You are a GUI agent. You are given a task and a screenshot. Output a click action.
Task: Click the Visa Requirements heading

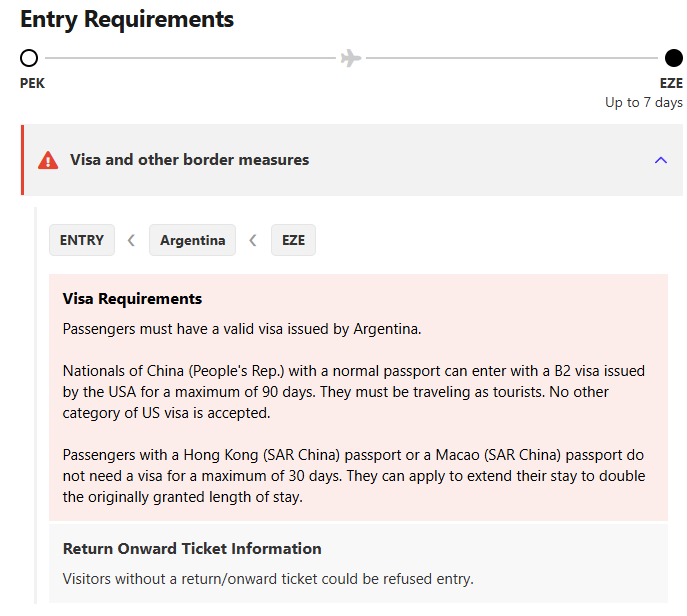[132, 299]
